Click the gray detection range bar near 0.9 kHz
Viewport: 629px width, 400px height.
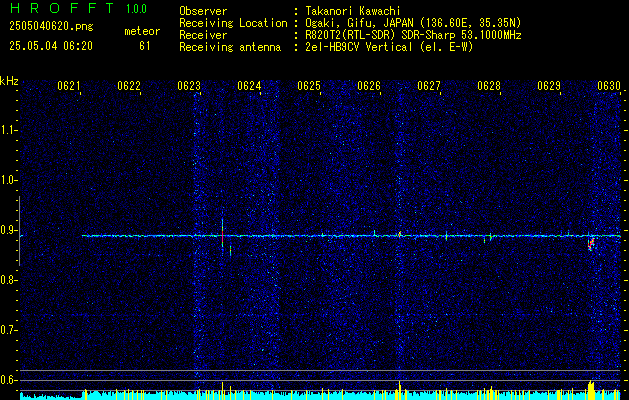click(x=19, y=231)
